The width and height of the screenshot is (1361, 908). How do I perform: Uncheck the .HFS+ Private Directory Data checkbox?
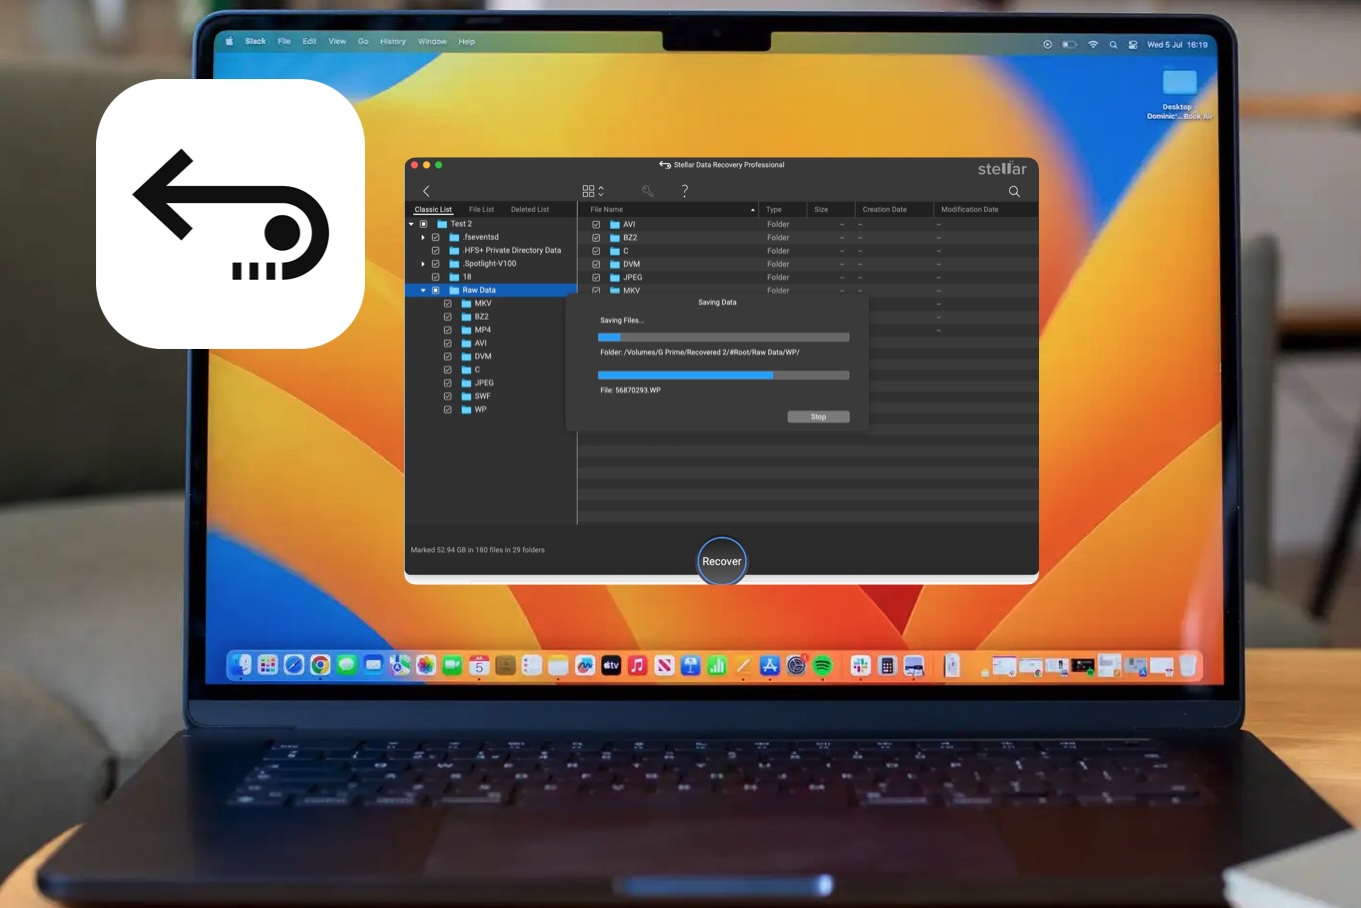436,251
